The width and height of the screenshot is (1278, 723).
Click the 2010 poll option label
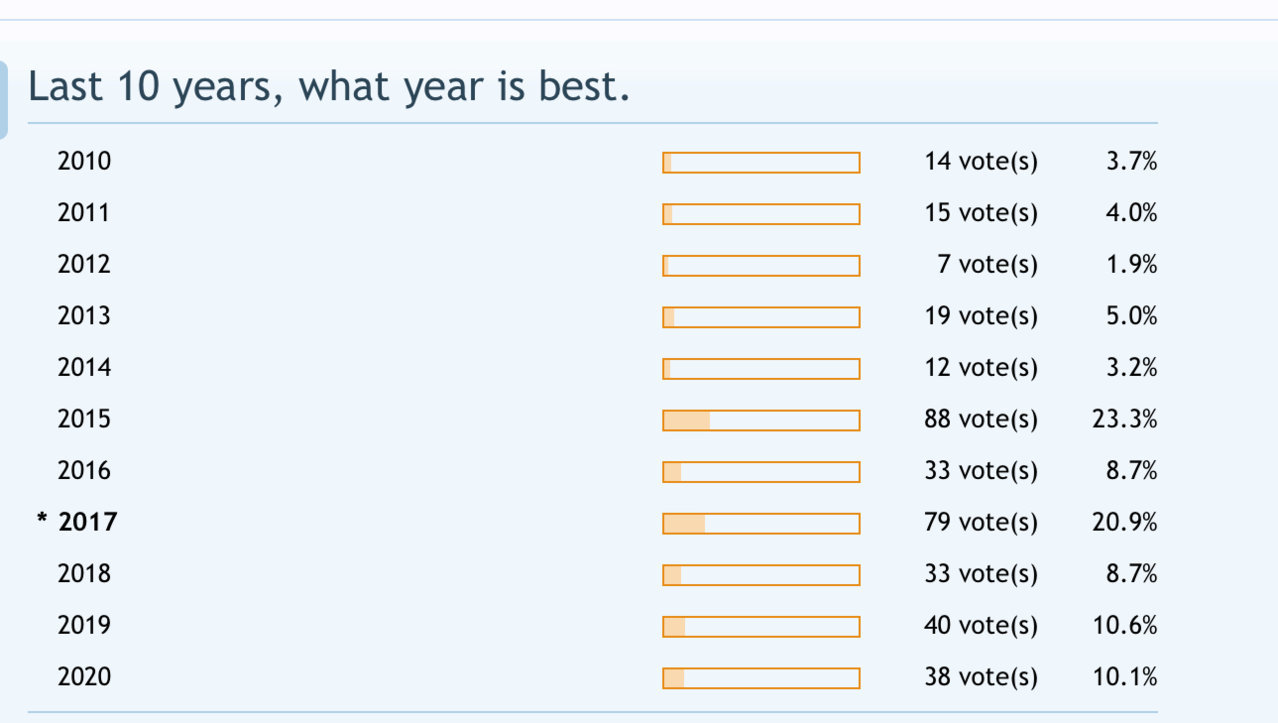(x=84, y=161)
